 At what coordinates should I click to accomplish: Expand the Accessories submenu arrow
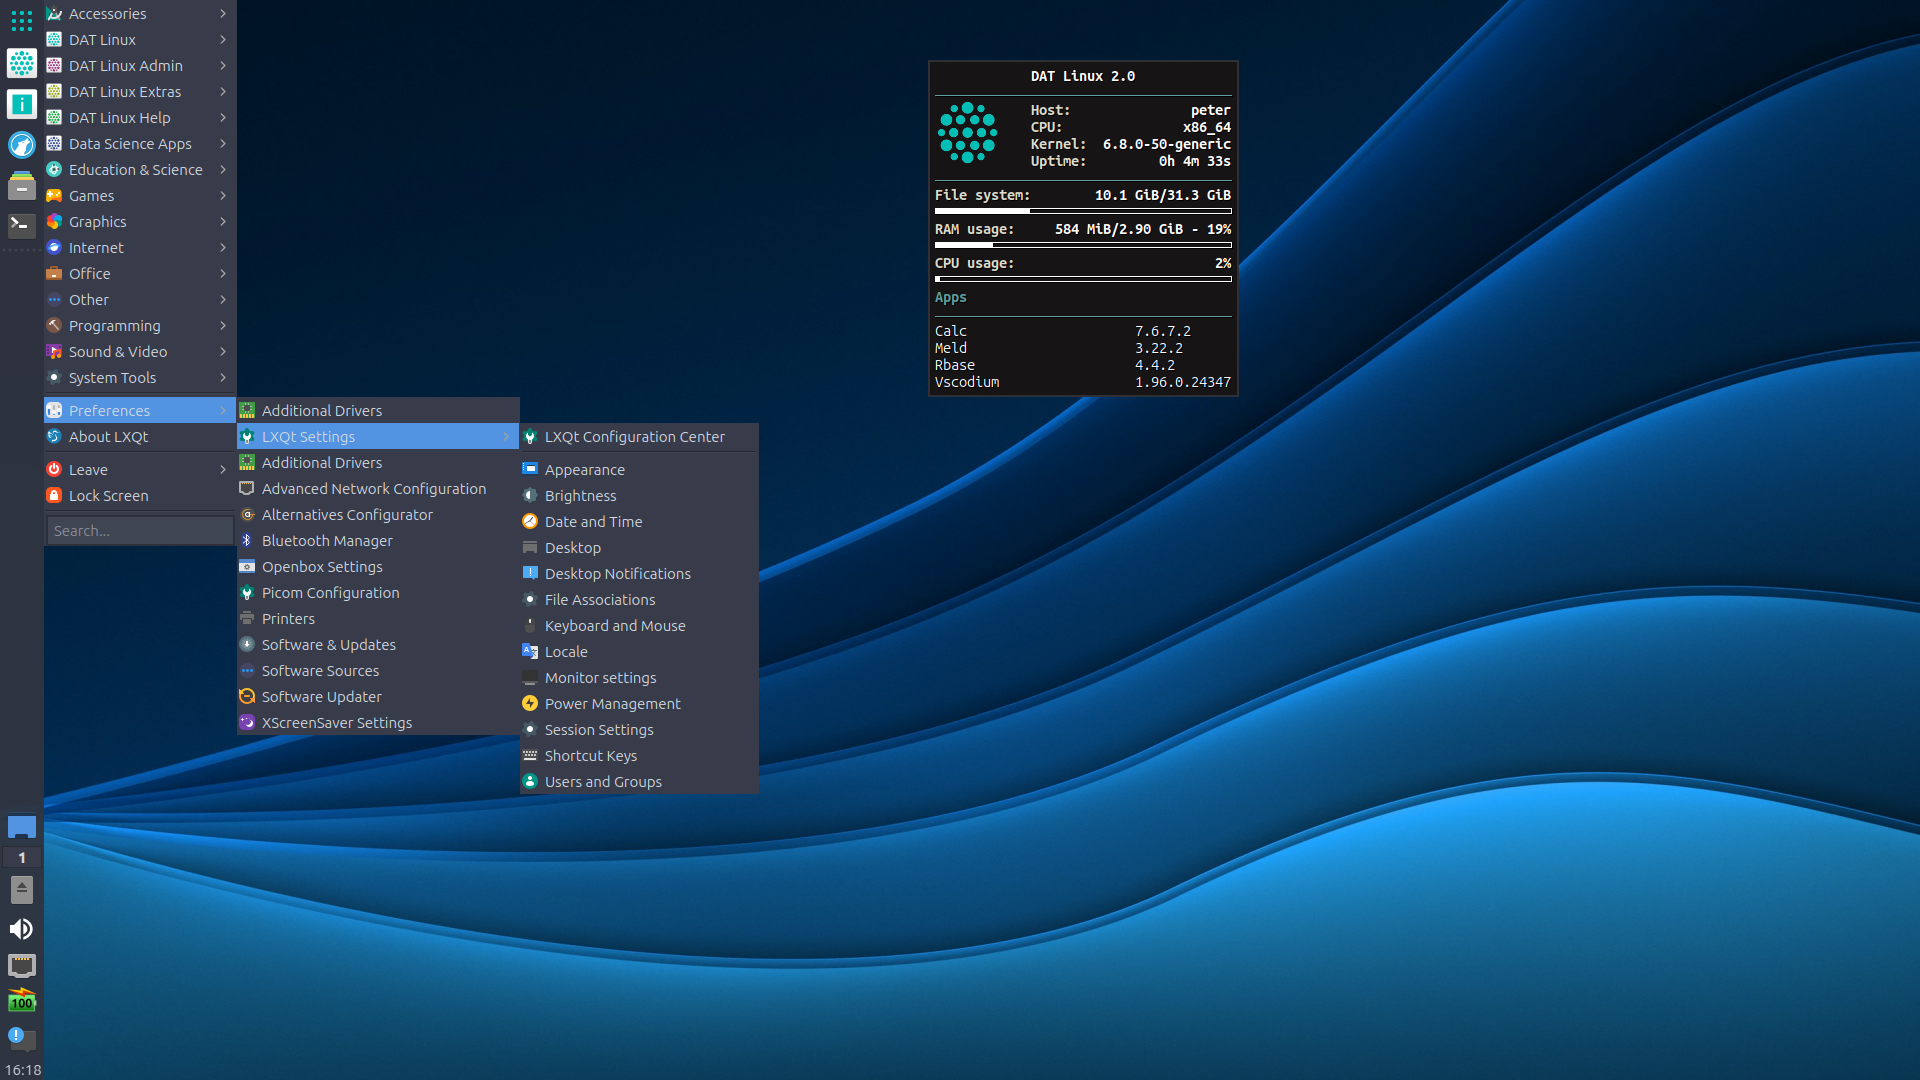point(223,13)
